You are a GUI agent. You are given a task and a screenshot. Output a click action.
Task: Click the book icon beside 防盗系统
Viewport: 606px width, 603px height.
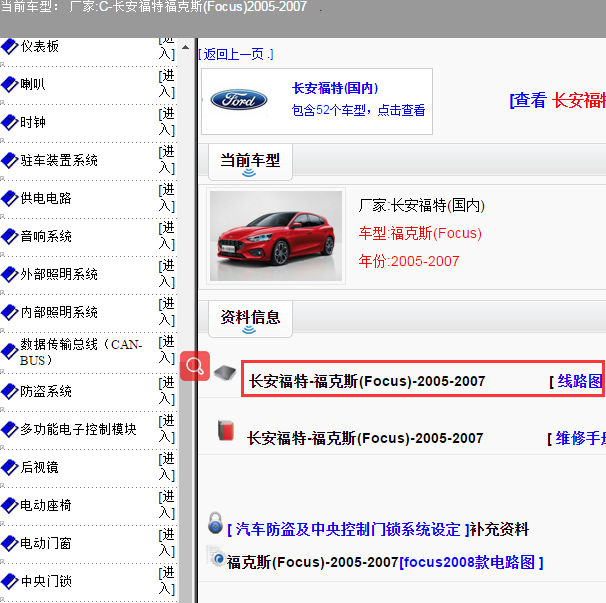9,392
